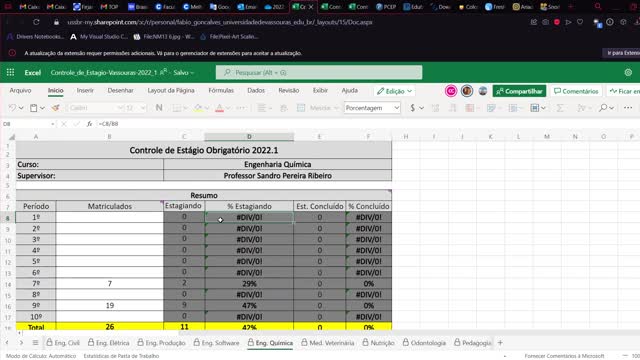Open more ribbon options ellipsis
This screenshot has height=360, width=640.
tap(628, 108)
